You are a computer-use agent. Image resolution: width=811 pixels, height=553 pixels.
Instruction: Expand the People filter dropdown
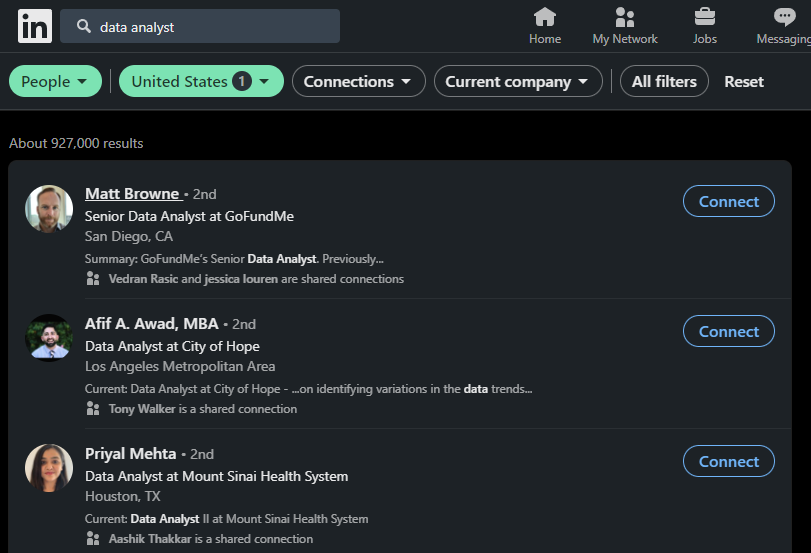(x=55, y=81)
